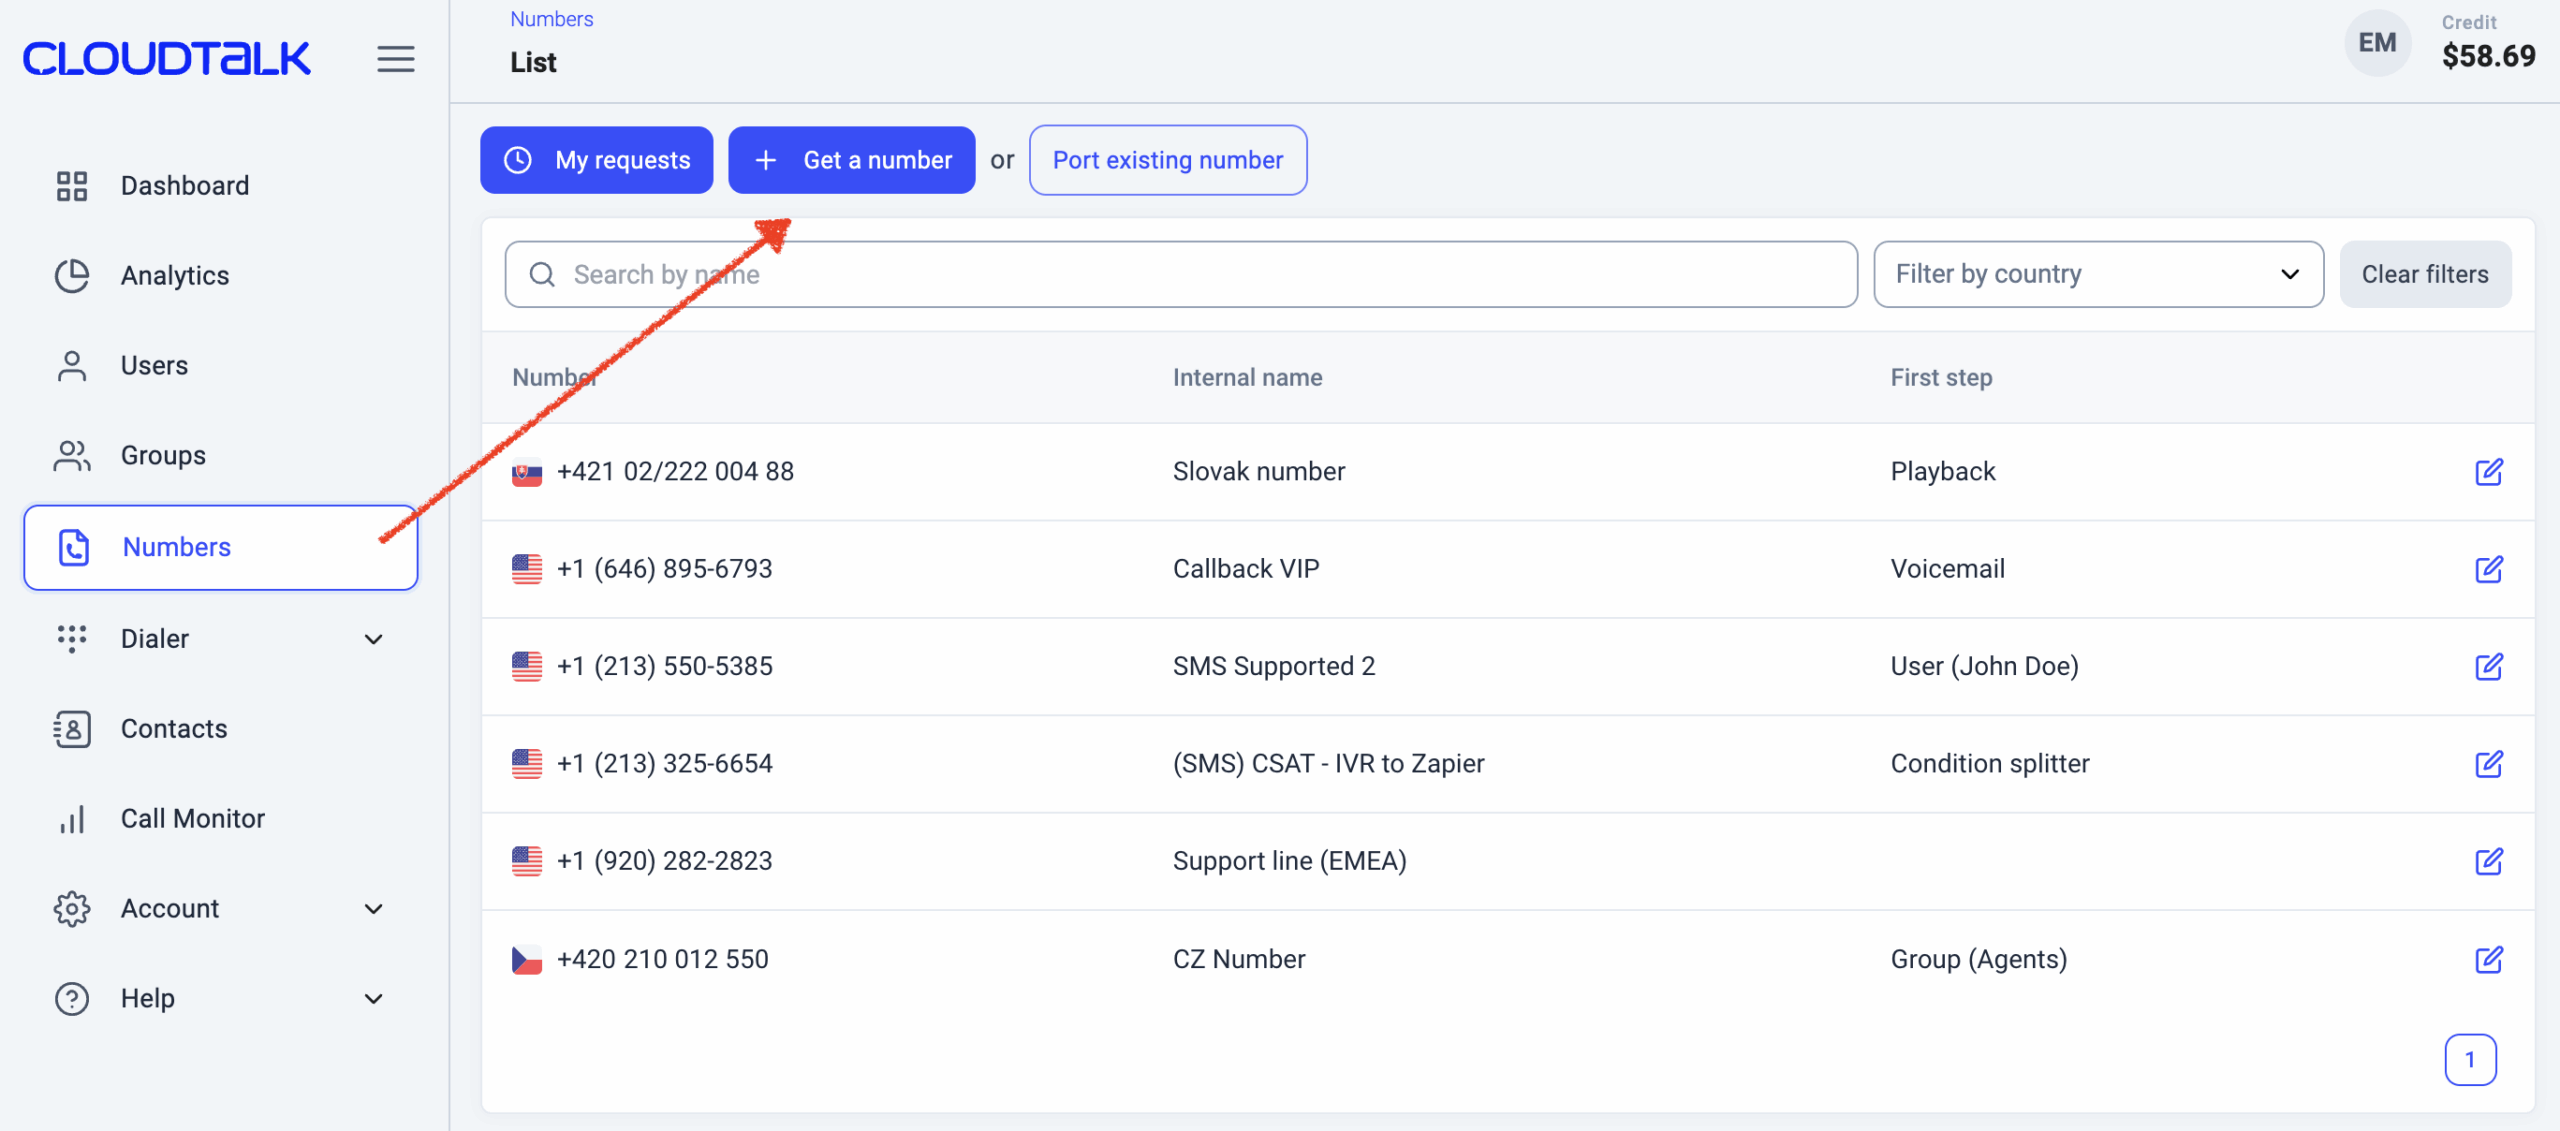2560x1131 pixels.
Task: Click the CloudTalk logo
Action: click(167, 59)
